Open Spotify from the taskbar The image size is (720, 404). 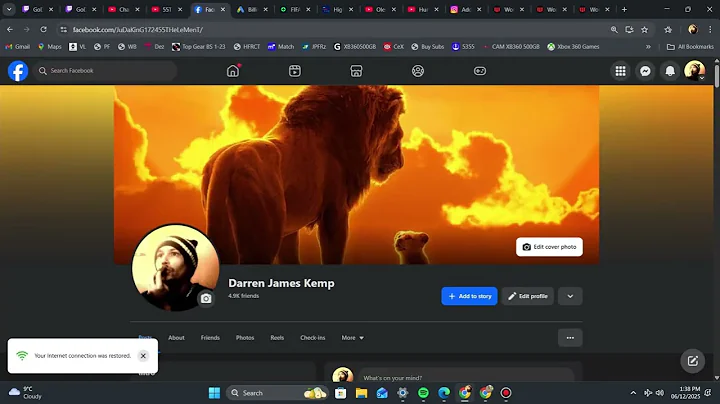pos(423,393)
